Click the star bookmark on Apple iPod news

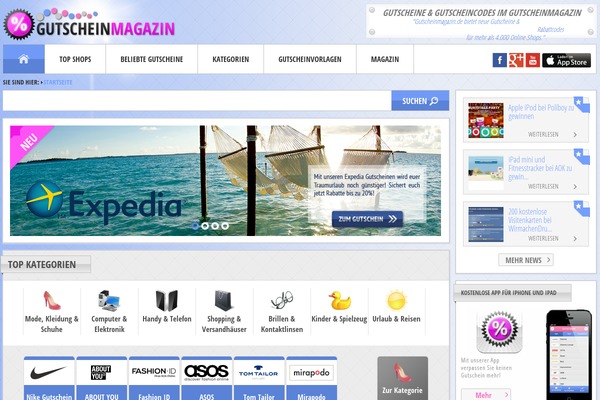coord(581,104)
